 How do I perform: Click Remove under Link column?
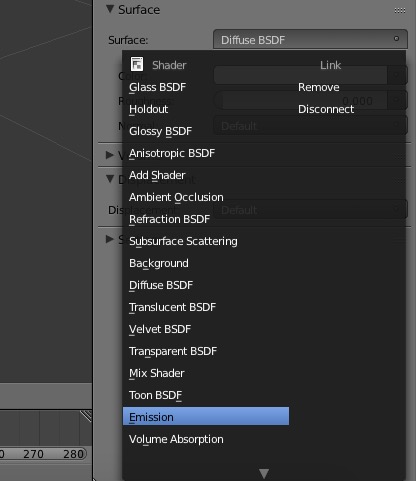[x=319, y=87]
